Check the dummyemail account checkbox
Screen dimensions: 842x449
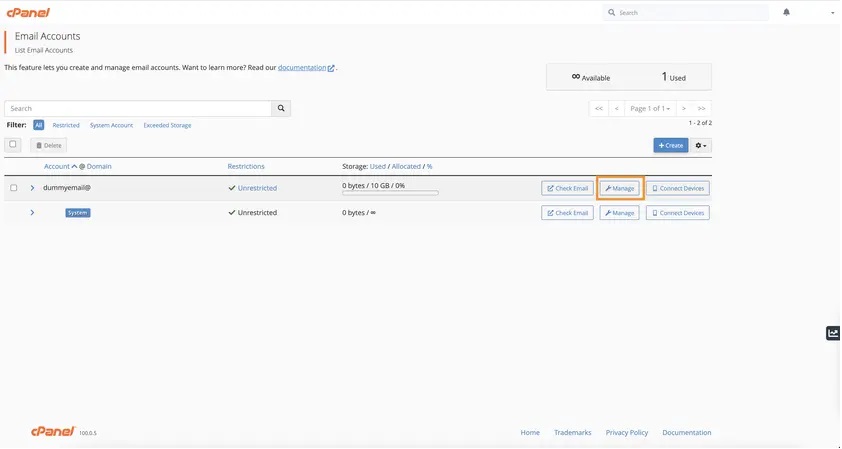tap(13, 188)
